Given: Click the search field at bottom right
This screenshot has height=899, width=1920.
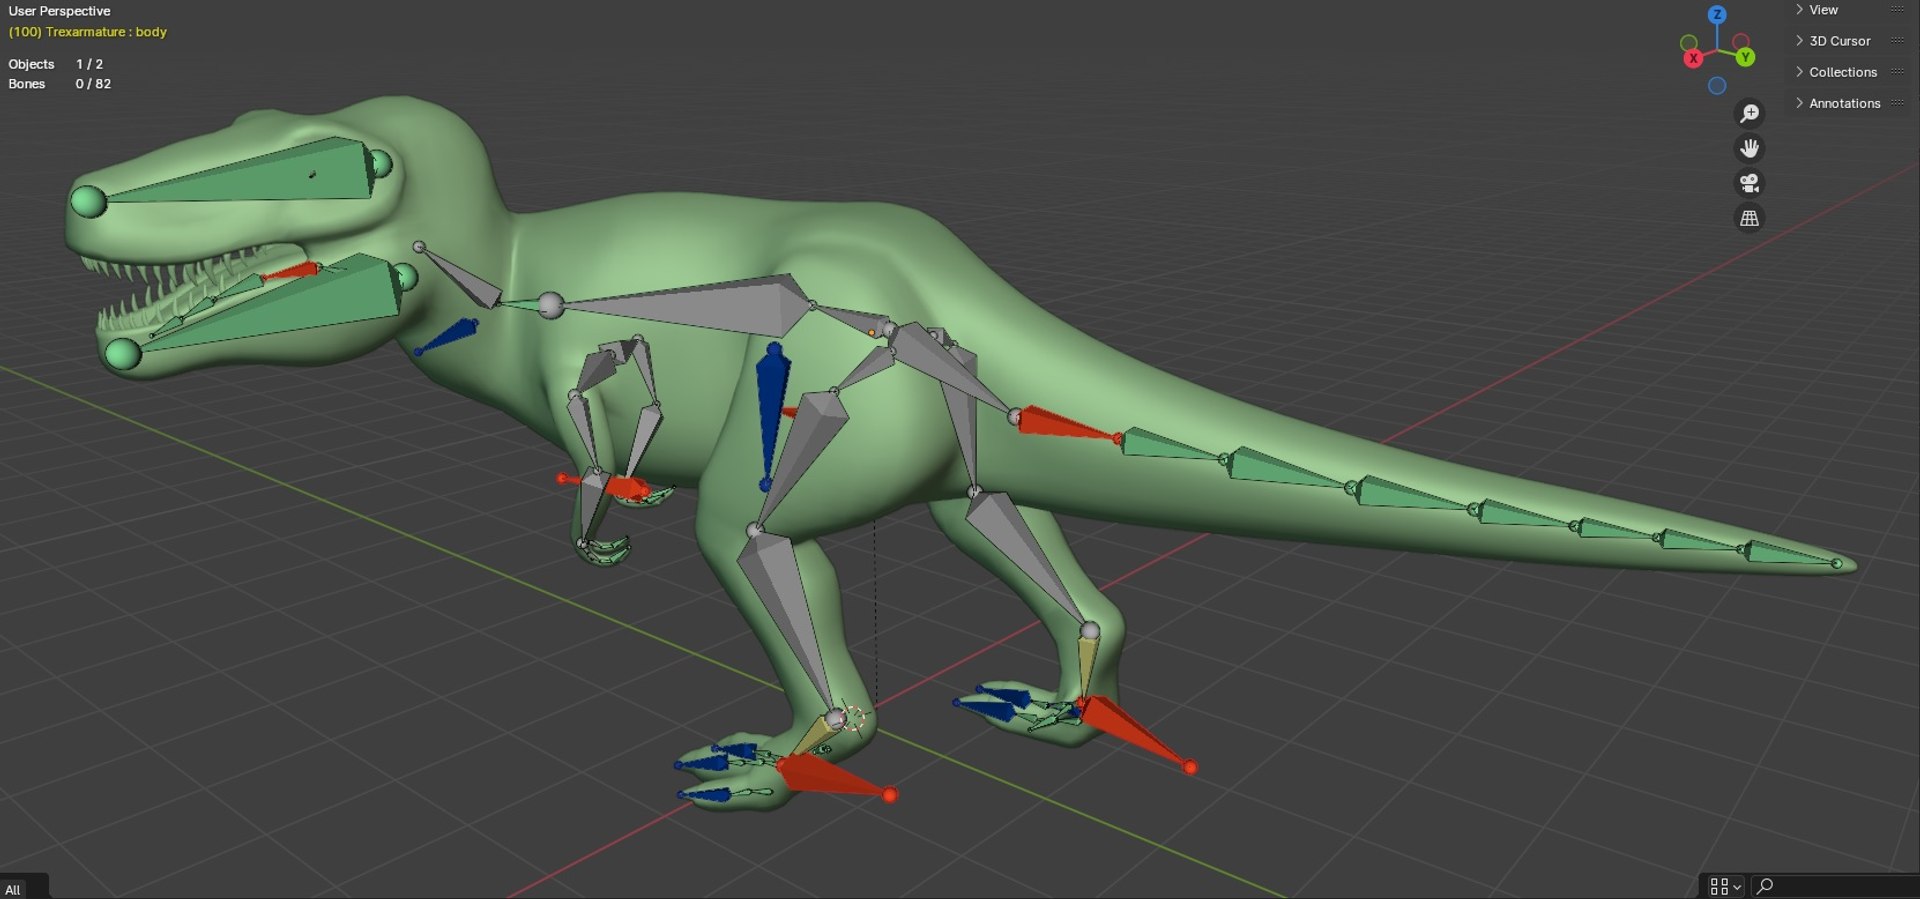Looking at the screenshot, I should click(x=1835, y=887).
